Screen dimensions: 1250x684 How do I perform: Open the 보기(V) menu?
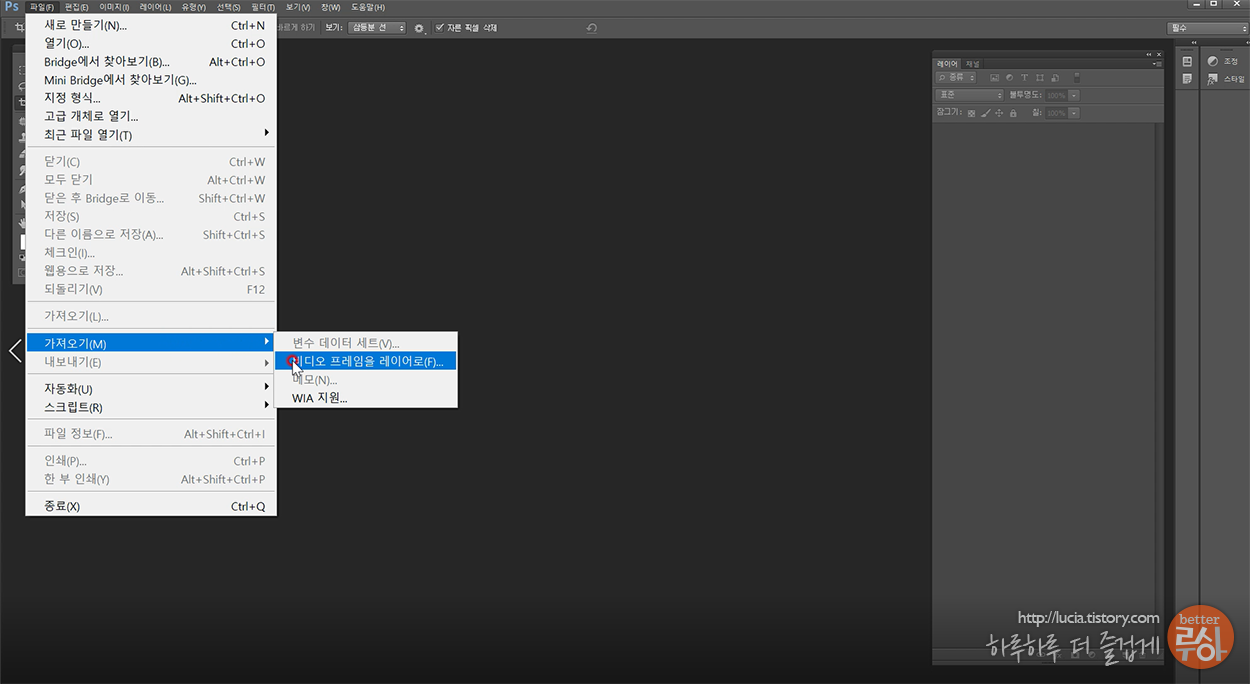coord(298,8)
